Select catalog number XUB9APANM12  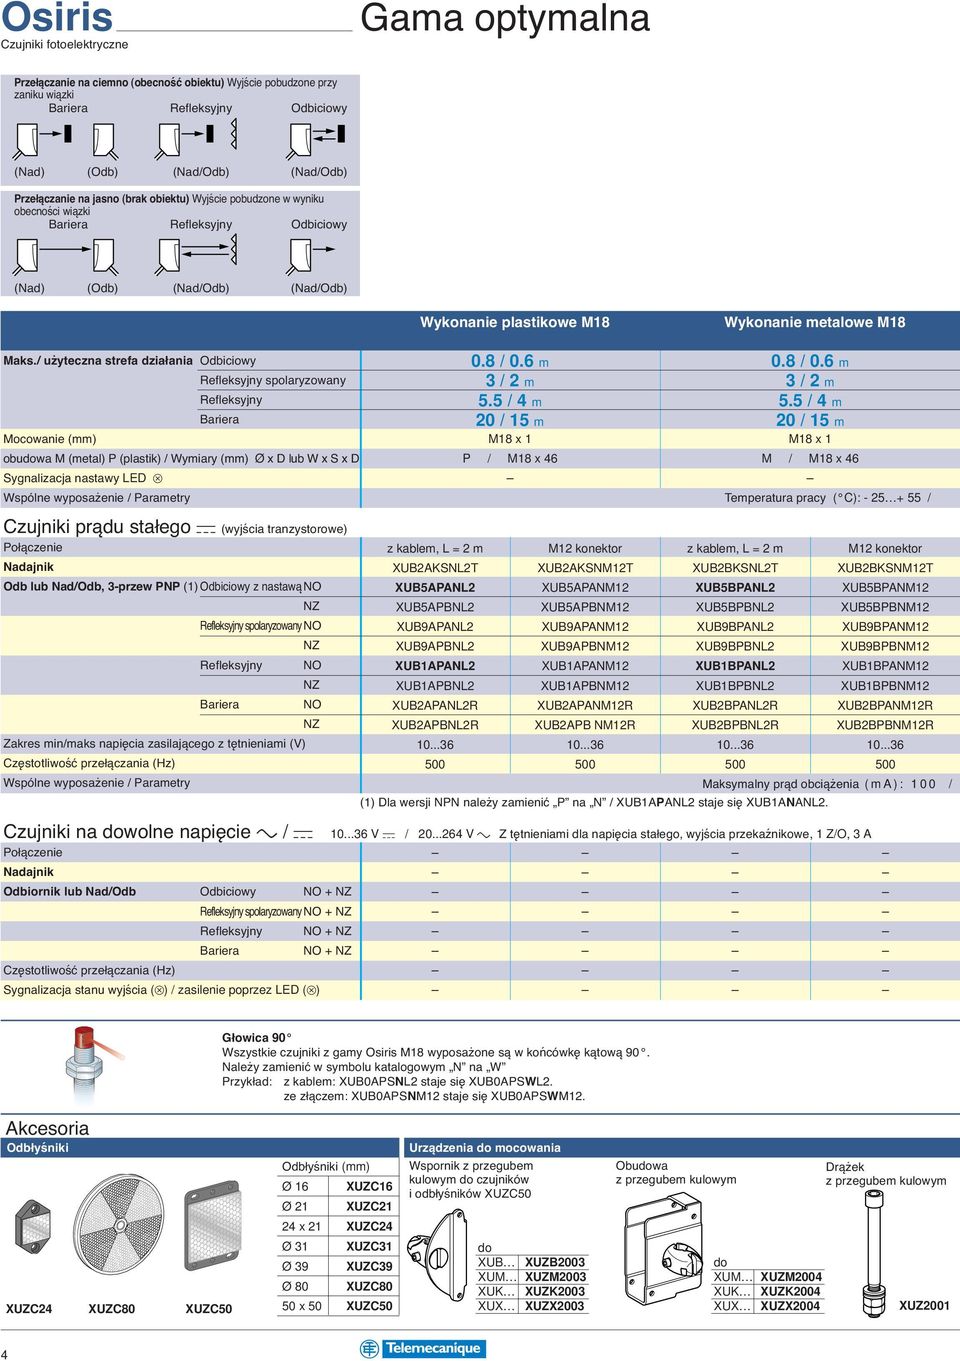pyautogui.click(x=585, y=627)
